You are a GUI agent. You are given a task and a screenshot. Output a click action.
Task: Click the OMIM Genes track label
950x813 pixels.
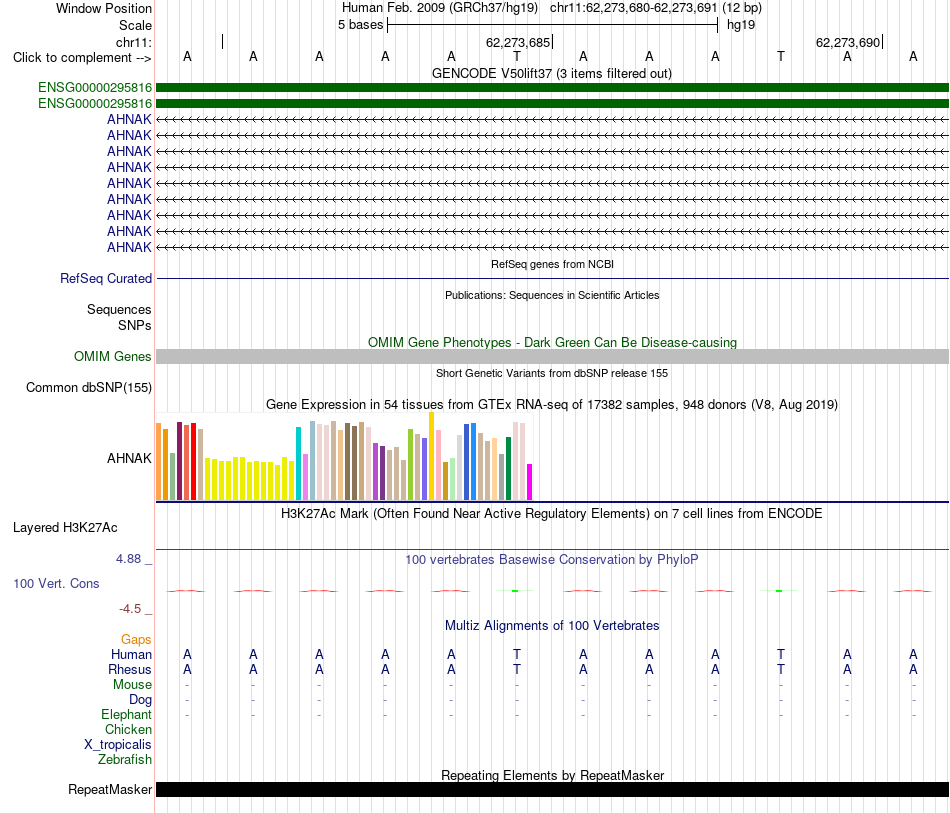tap(112, 357)
